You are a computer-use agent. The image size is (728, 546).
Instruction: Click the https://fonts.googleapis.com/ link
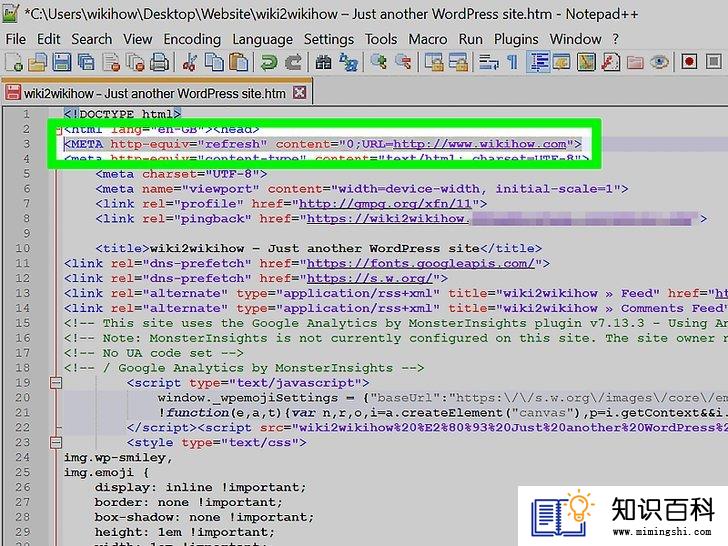tap(421, 263)
